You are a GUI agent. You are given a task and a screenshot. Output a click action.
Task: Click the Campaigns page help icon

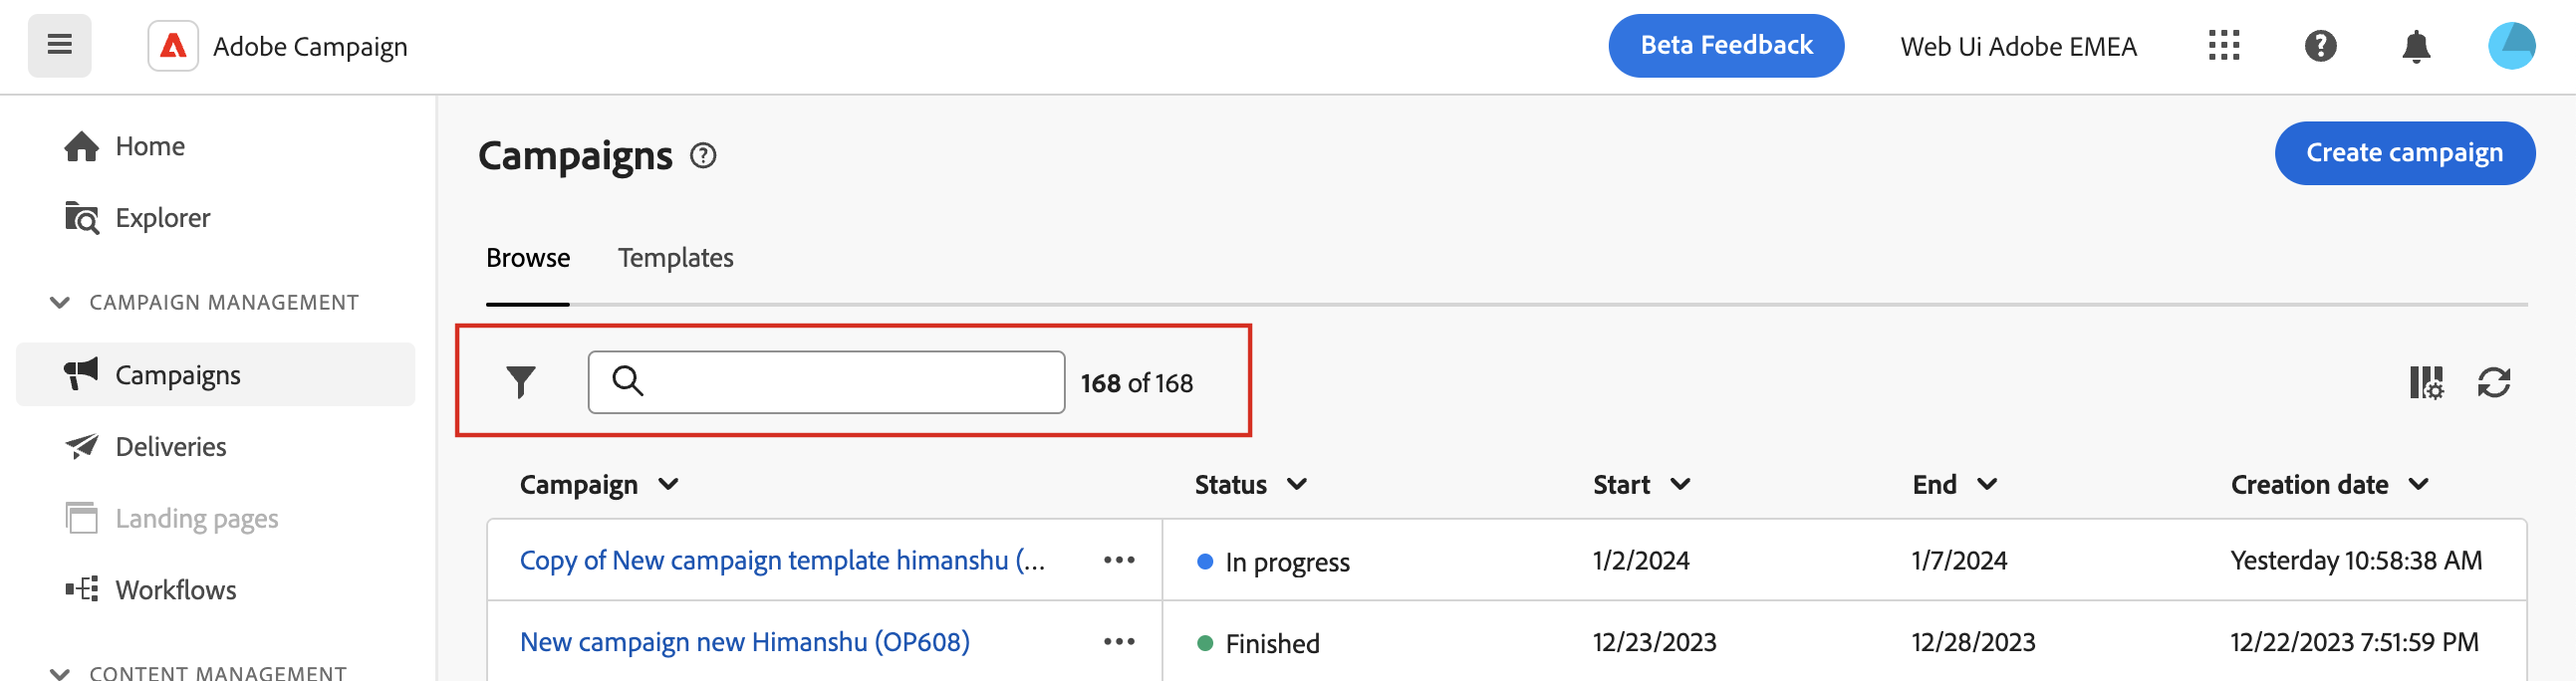(703, 156)
